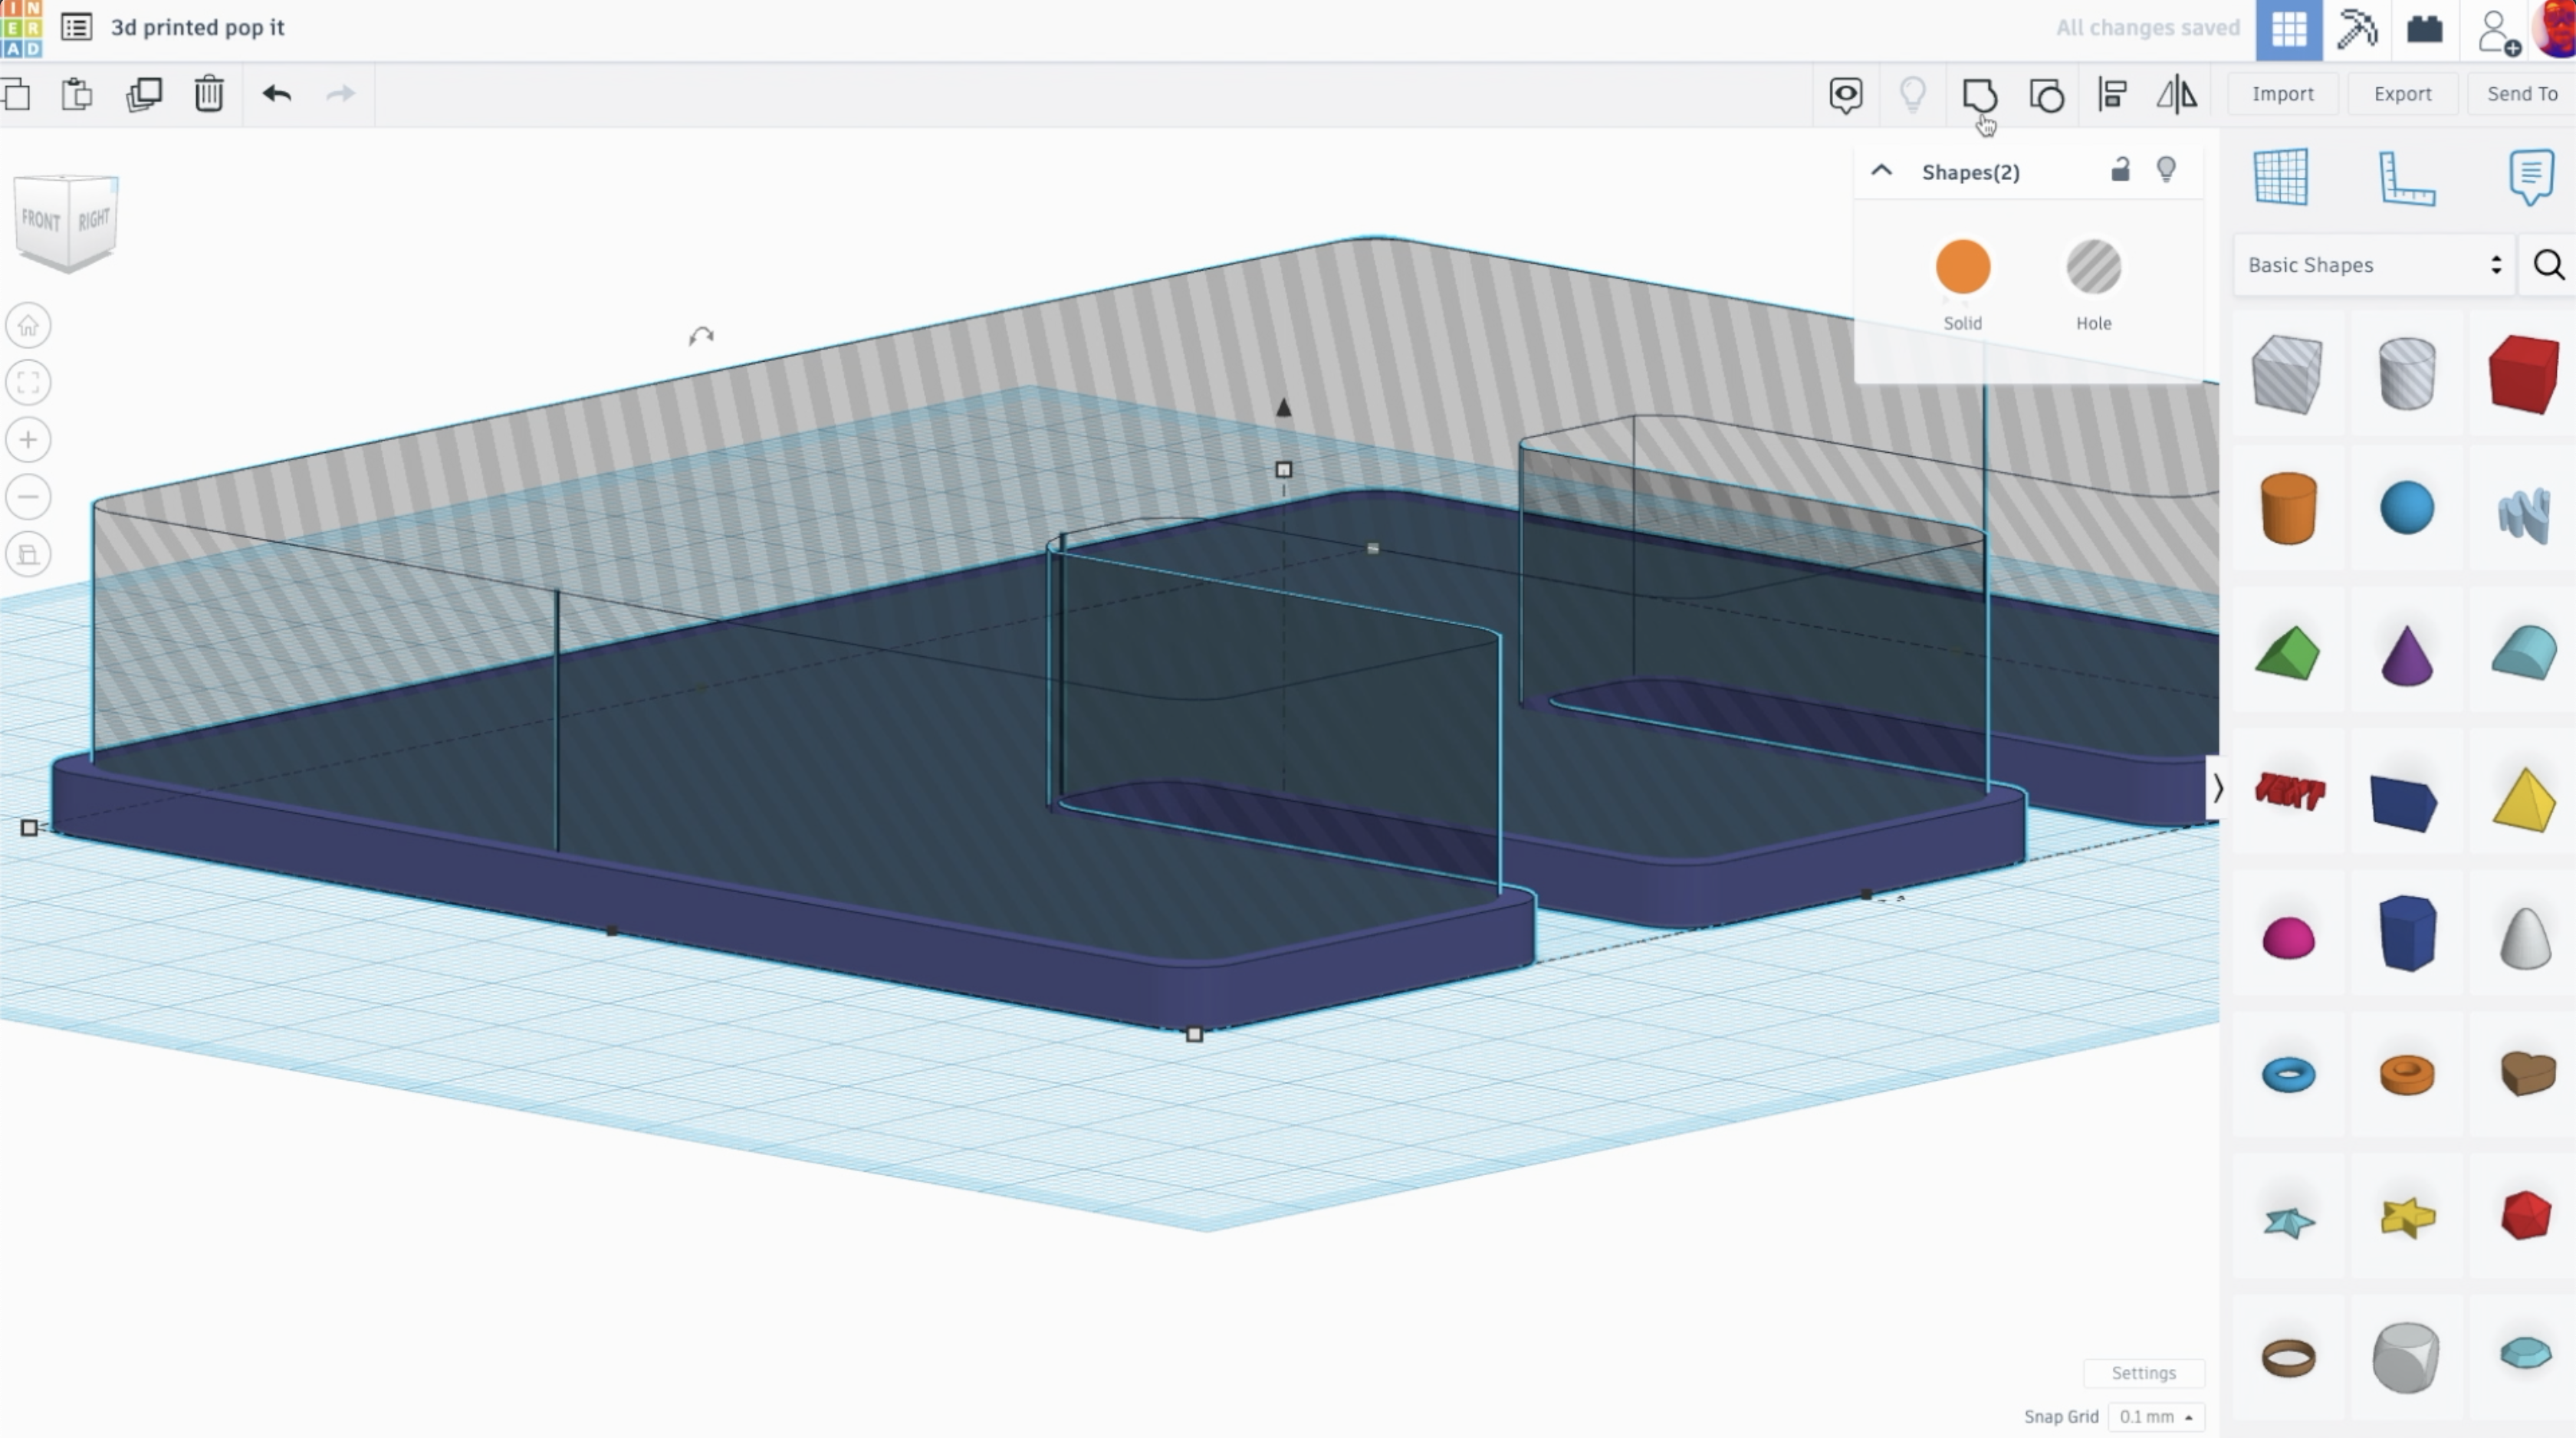Click the Export button
Viewport: 2576px width, 1438px height.
click(x=2402, y=94)
